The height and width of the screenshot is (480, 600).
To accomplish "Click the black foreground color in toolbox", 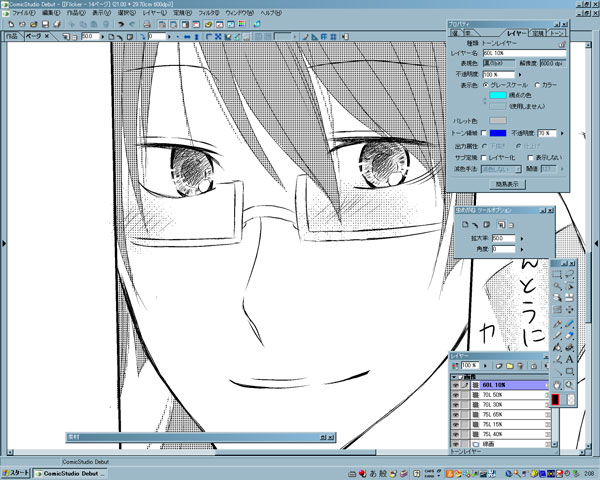I will [556, 400].
